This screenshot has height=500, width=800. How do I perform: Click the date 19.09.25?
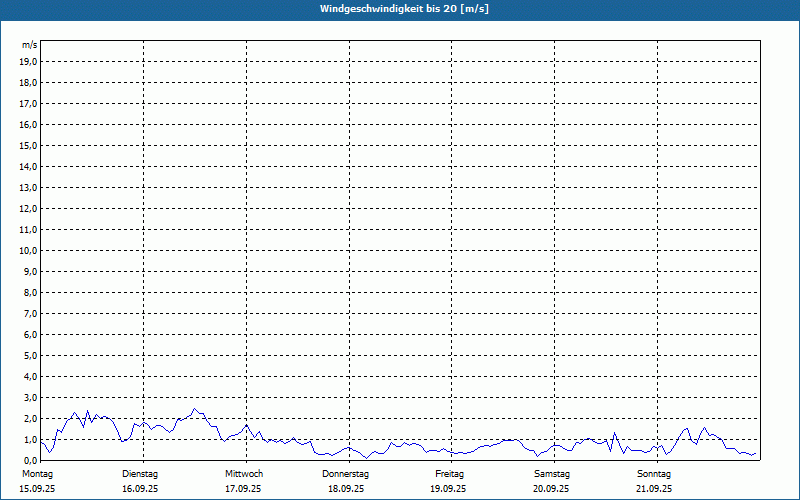coord(448,489)
